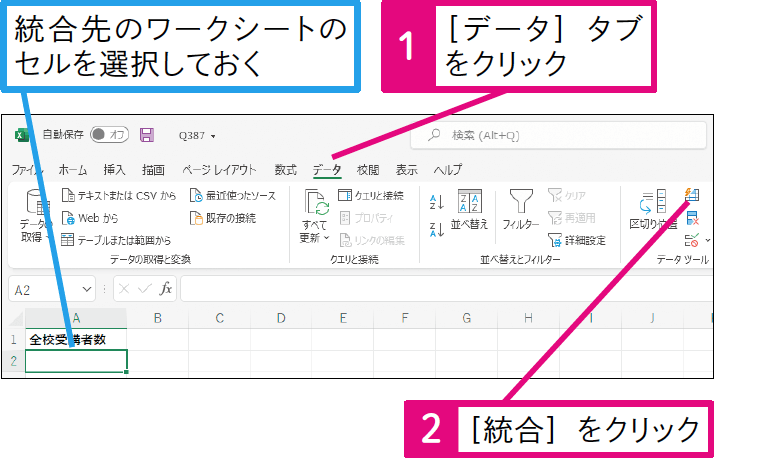This screenshot has width=783, height=458.
Task: Select column C header
Action: (220, 318)
